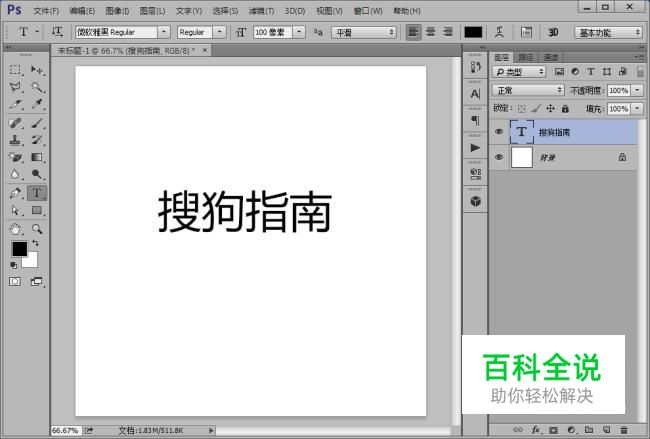Toggle 3D text button
The width and height of the screenshot is (650, 439).
(x=553, y=32)
